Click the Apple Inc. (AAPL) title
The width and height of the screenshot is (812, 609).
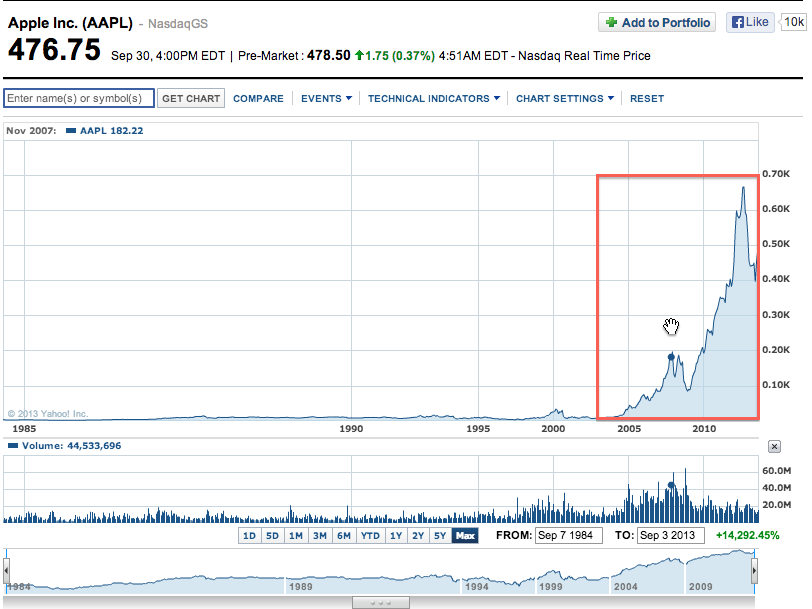pos(70,23)
